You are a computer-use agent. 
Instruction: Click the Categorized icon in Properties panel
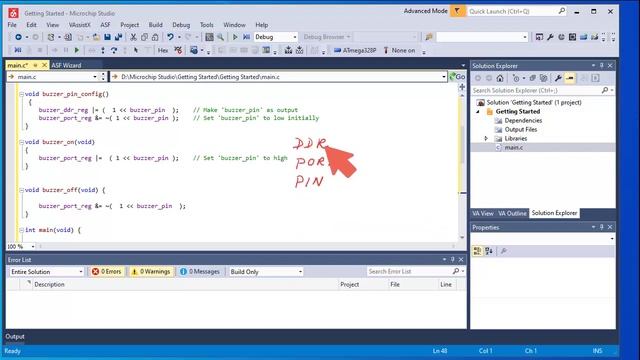[477, 251]
